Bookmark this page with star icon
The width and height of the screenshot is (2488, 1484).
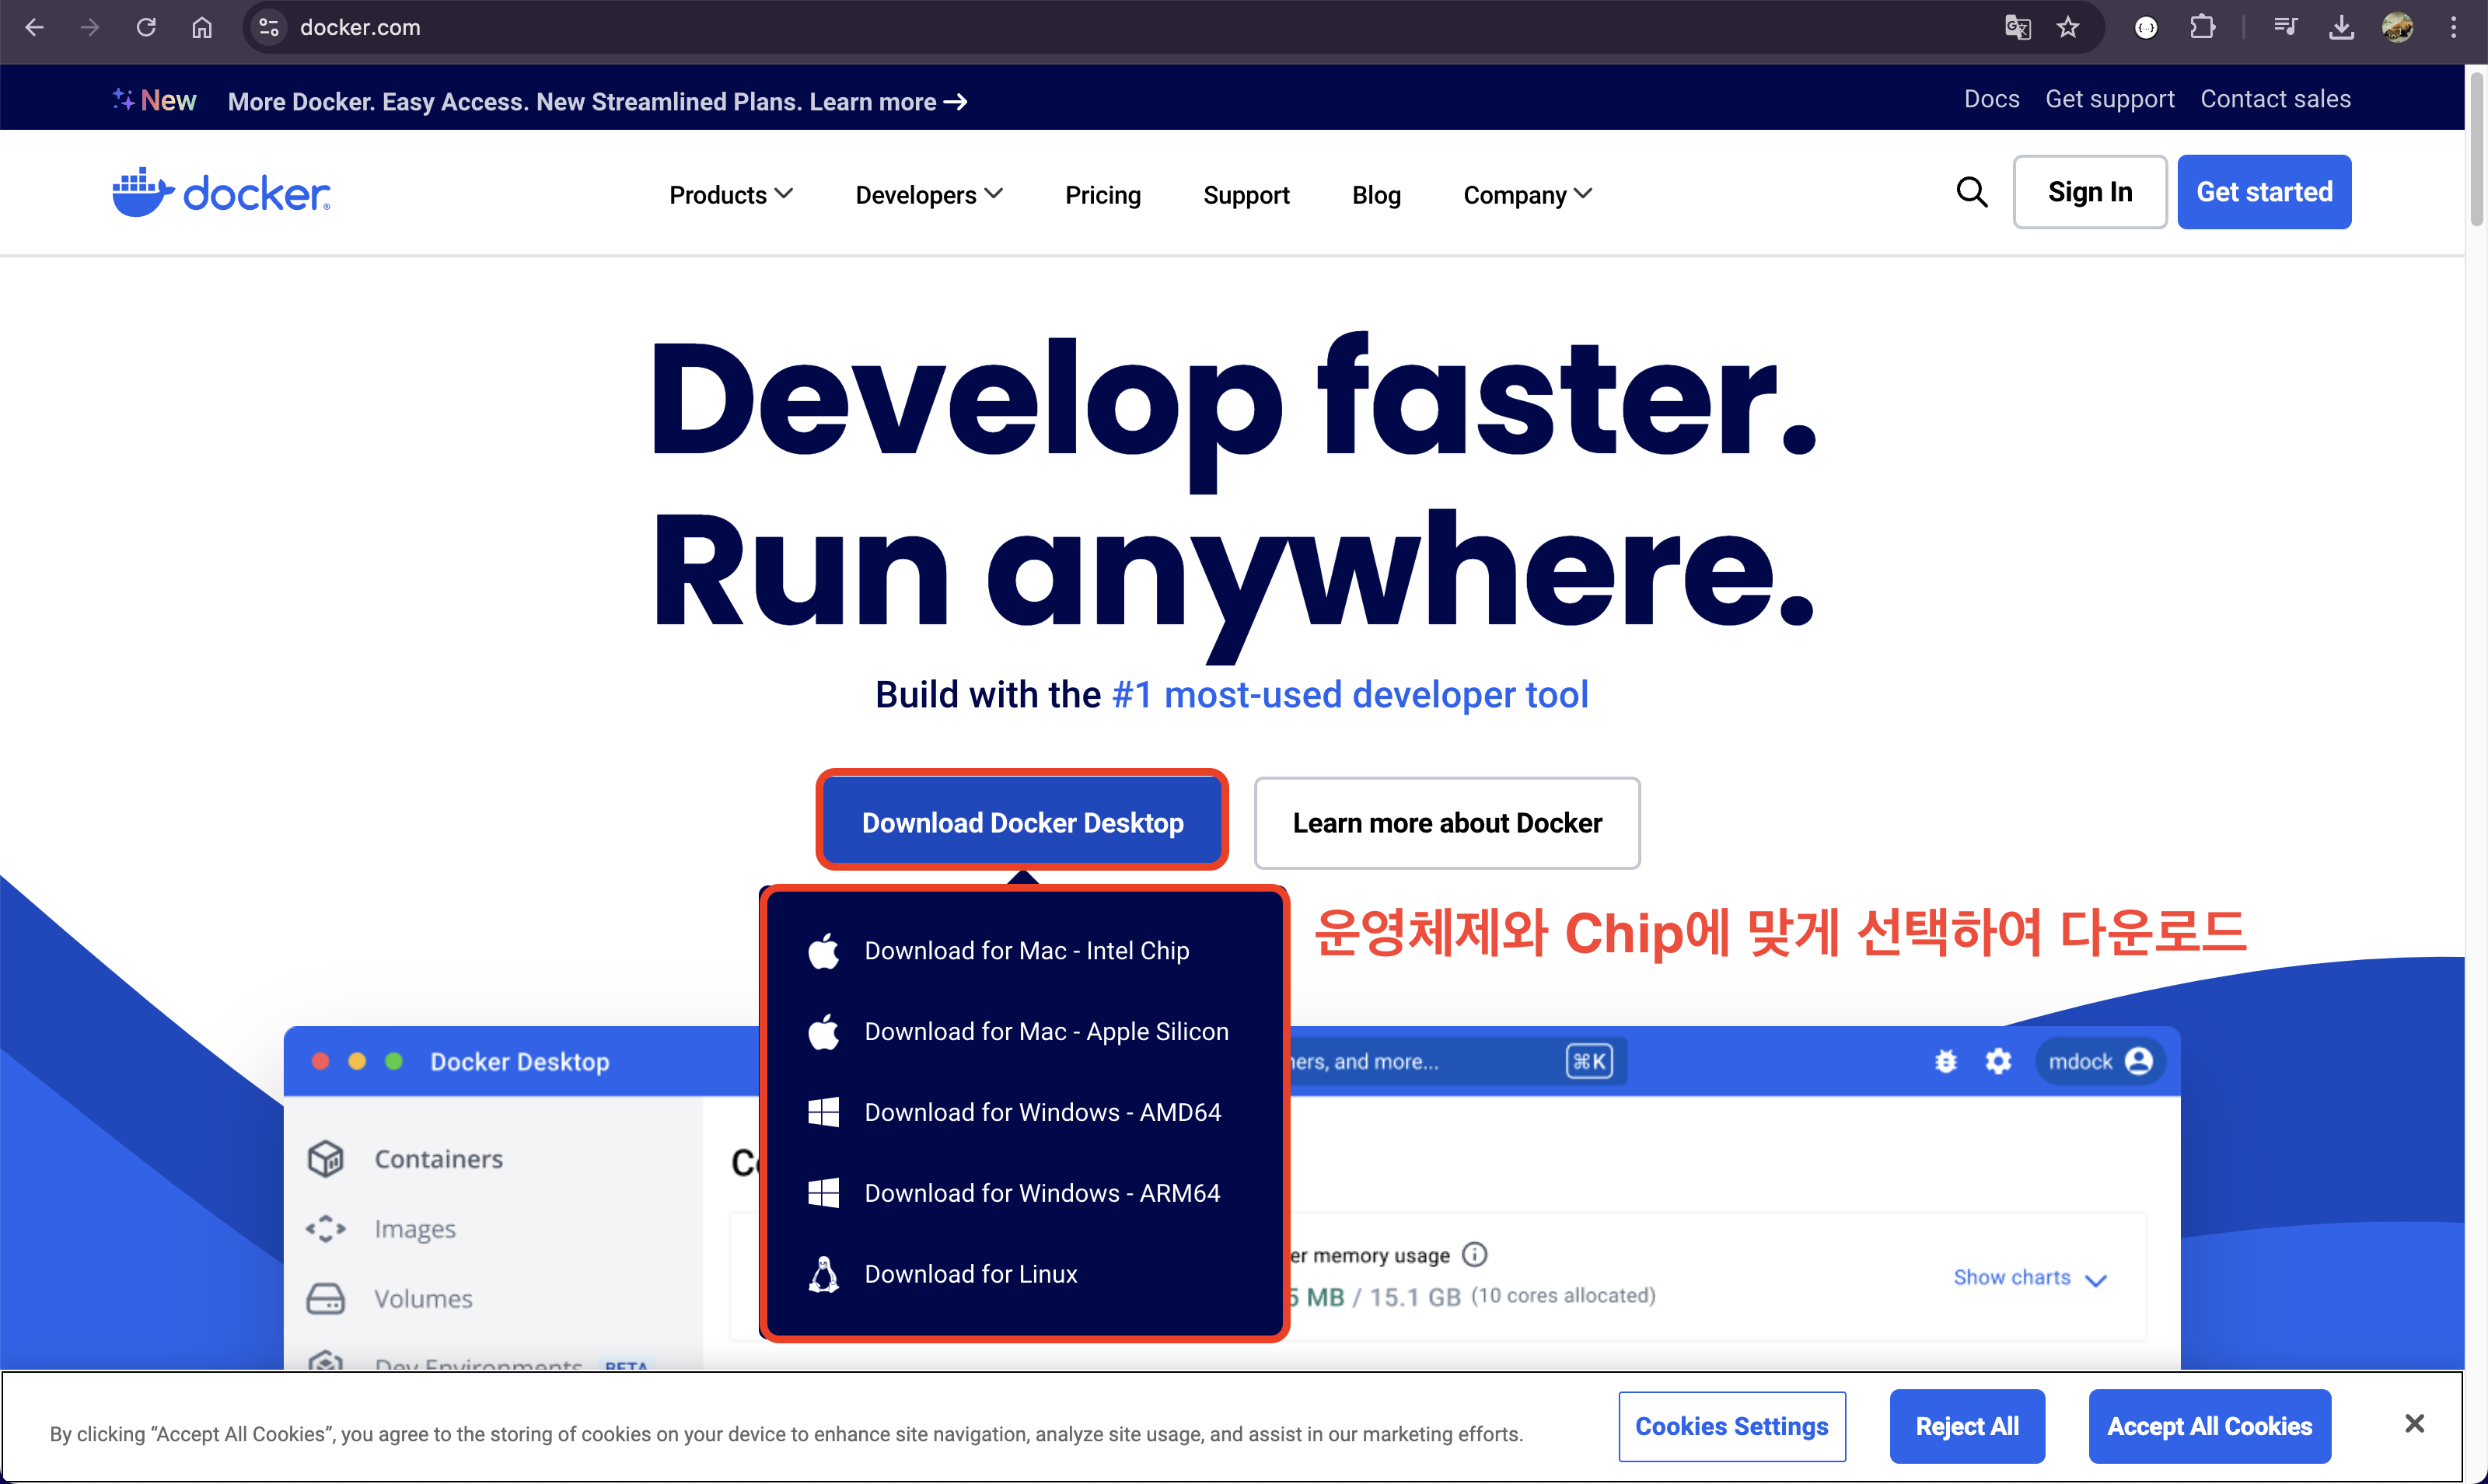[x=2067, y=27]
